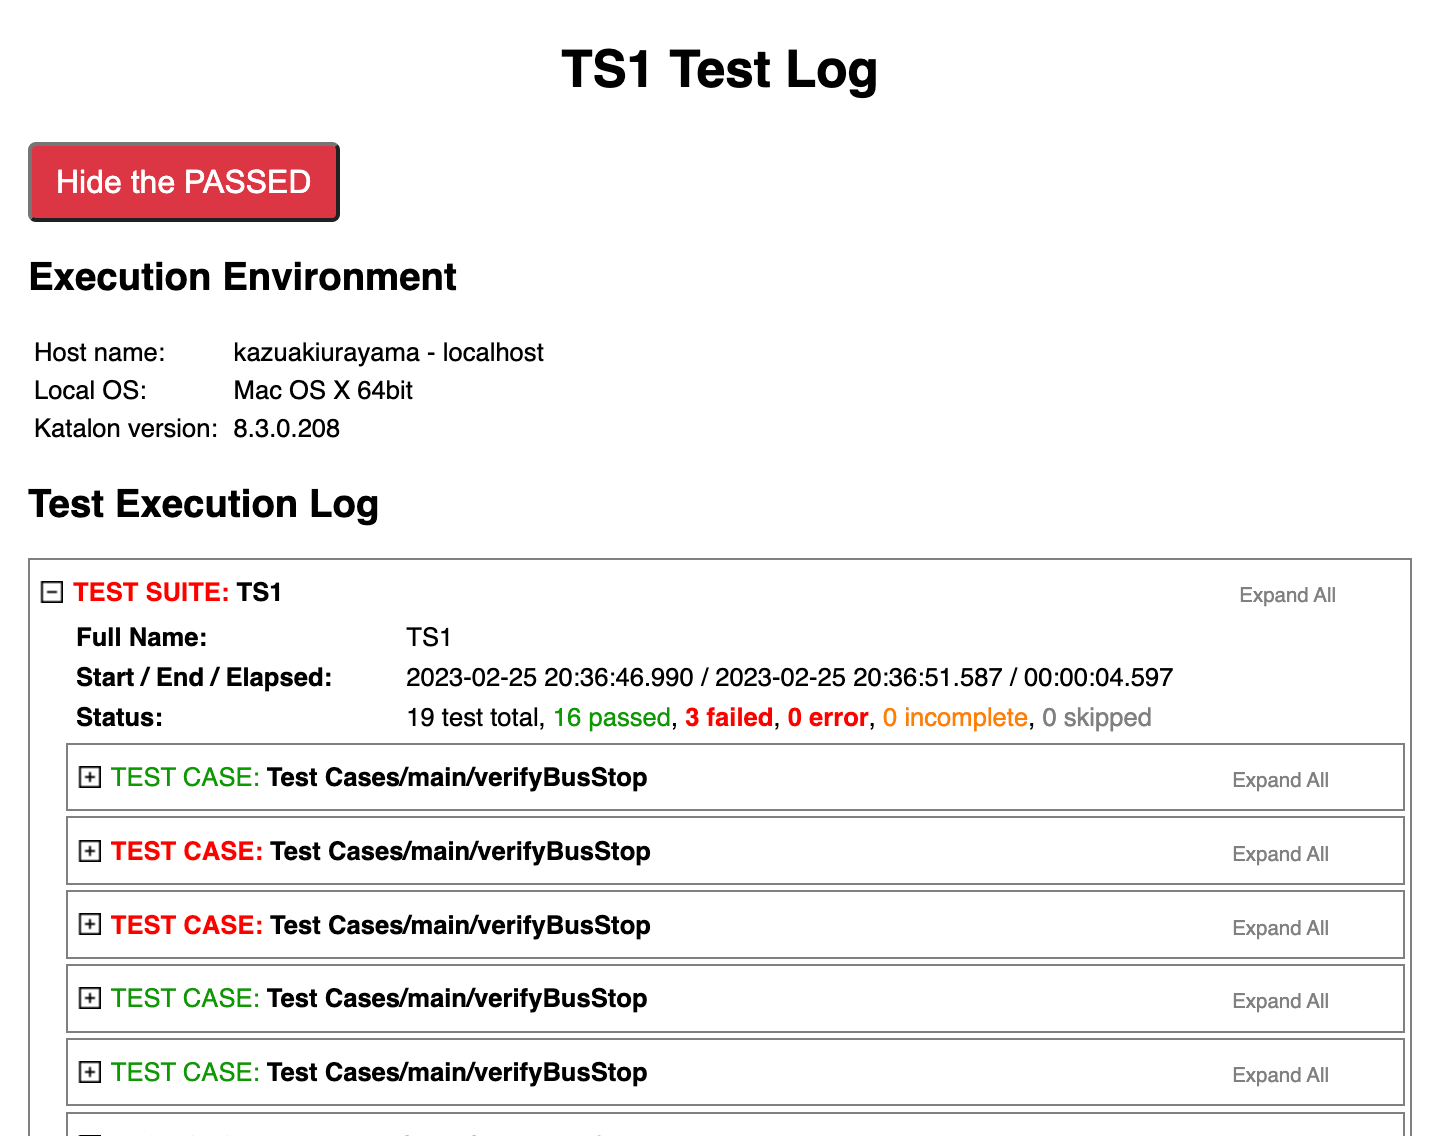Click Expand All on second test case row
Viewport: 1440px width, 1136px height.
[x=1280, y=854]
